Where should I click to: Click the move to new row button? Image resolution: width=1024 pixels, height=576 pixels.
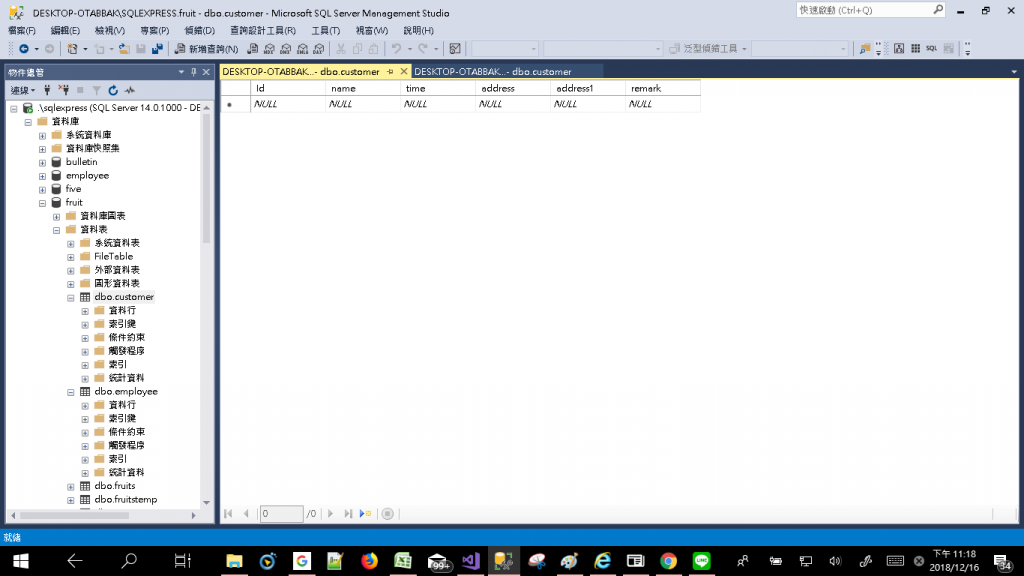tap(366, 514)
